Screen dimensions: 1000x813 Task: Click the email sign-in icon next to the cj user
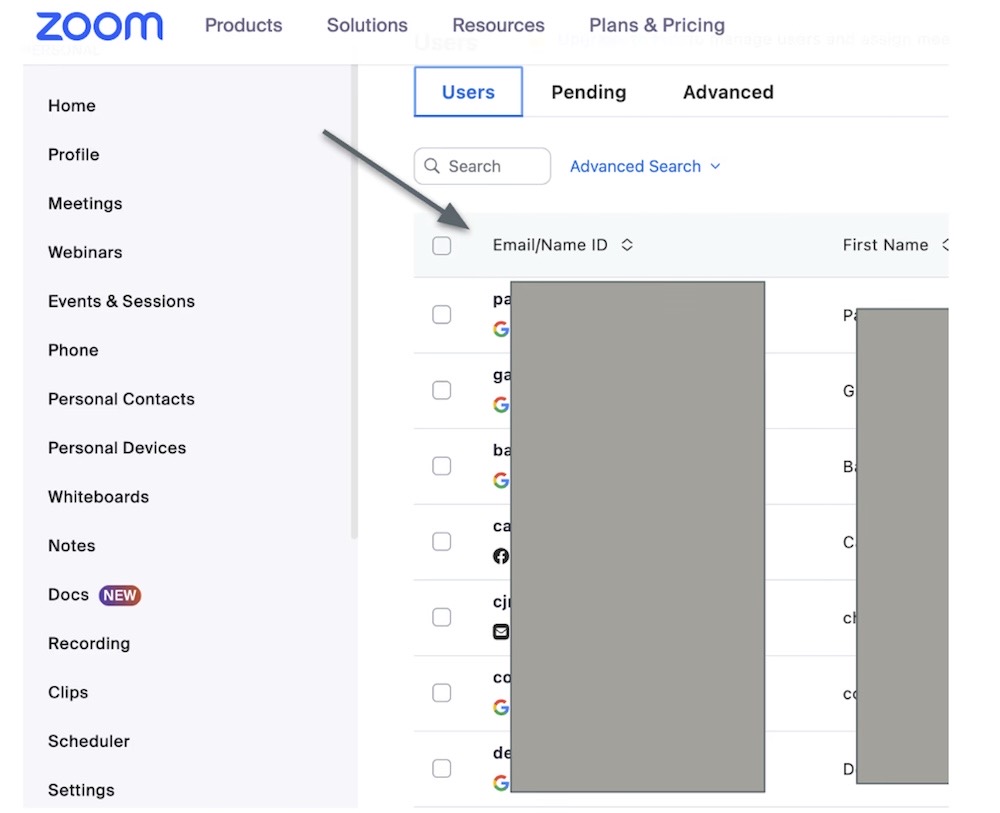point(501,632)
